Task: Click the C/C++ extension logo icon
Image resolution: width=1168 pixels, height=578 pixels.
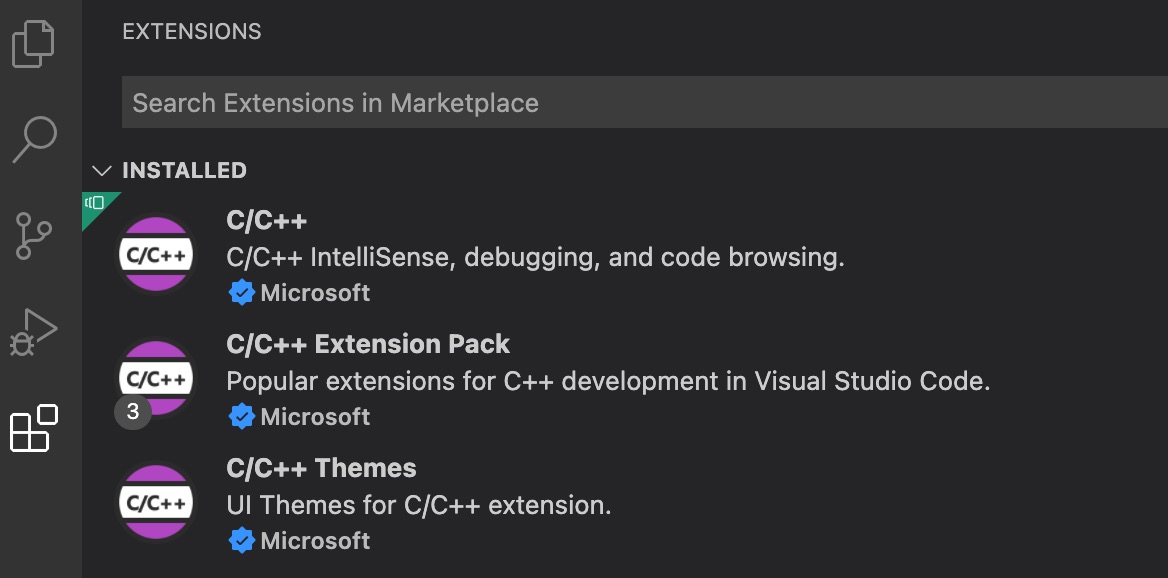Action: coord(156,255)
